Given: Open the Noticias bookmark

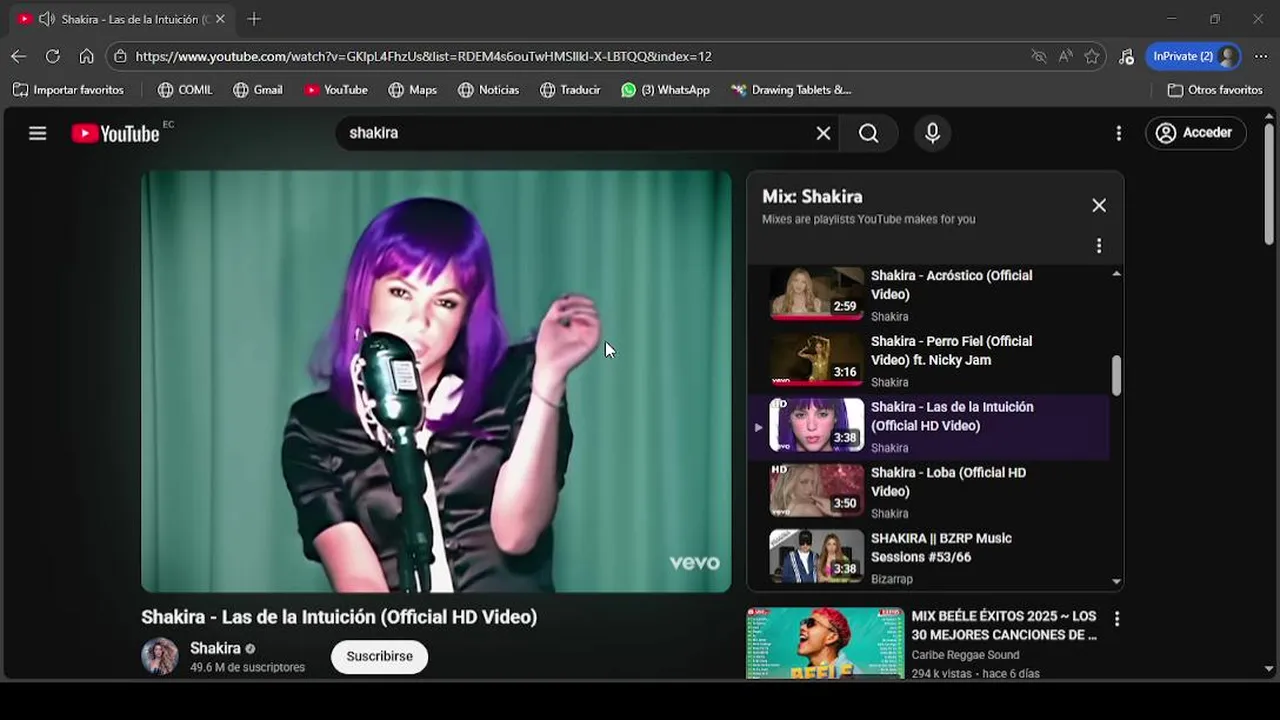Looking at the screenshot, I should 489,90.
